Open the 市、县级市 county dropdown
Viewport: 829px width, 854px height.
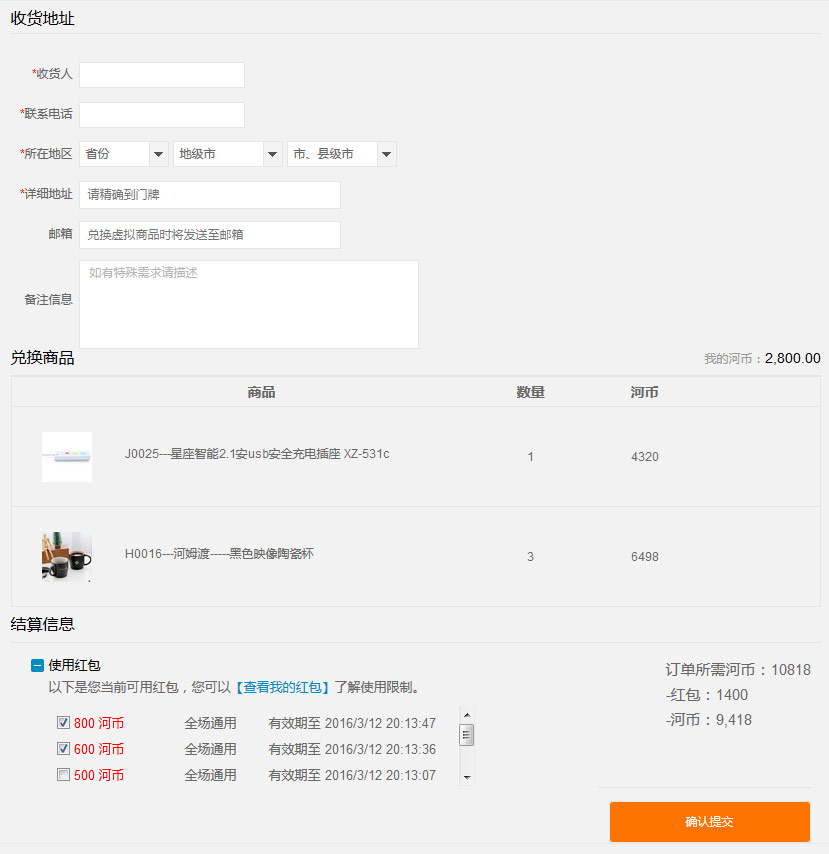tap(342, 154)
